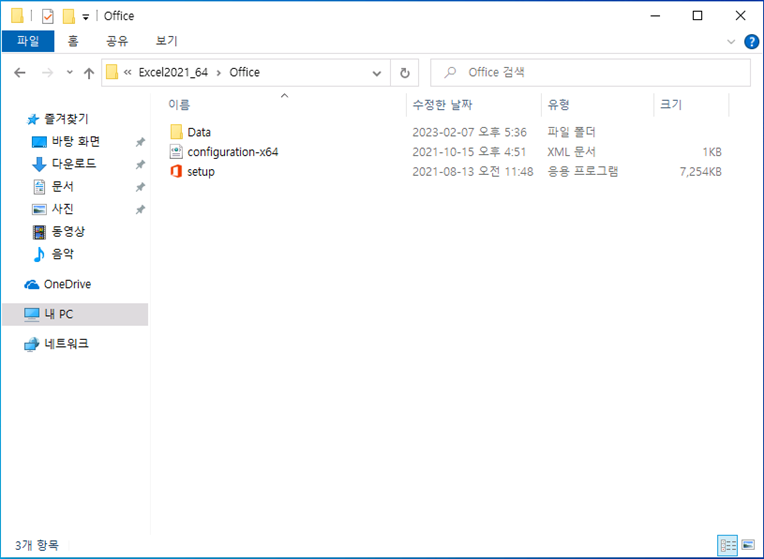Click the 파일 폴더 type cell
This screenshot has height=559, width=764.
coord(572,132)
